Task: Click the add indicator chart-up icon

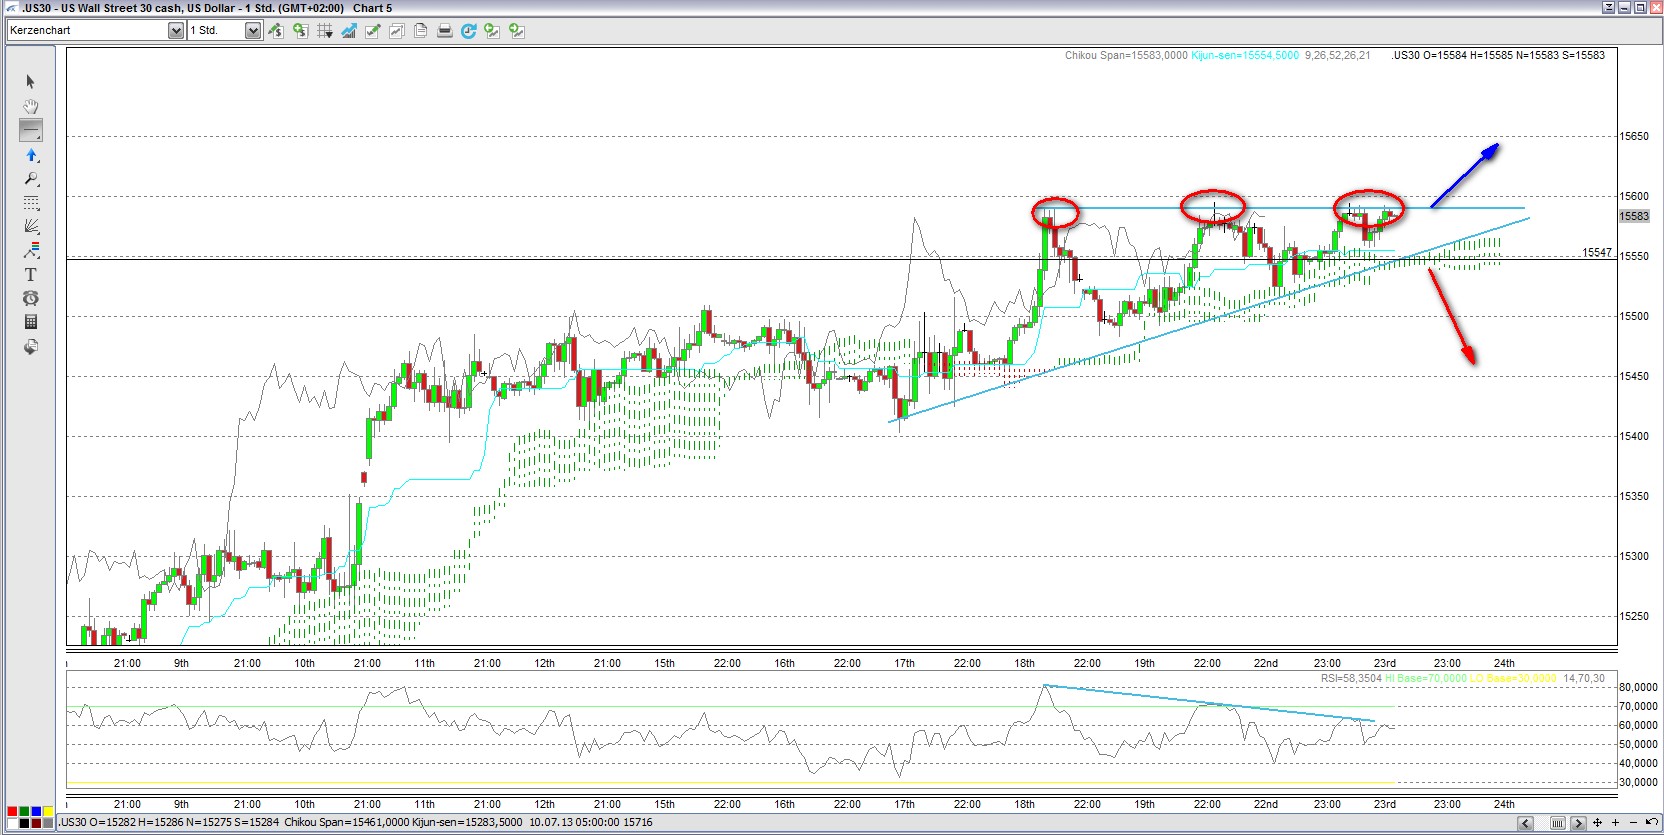Action: pyautogui.click(x=348, y=31)
